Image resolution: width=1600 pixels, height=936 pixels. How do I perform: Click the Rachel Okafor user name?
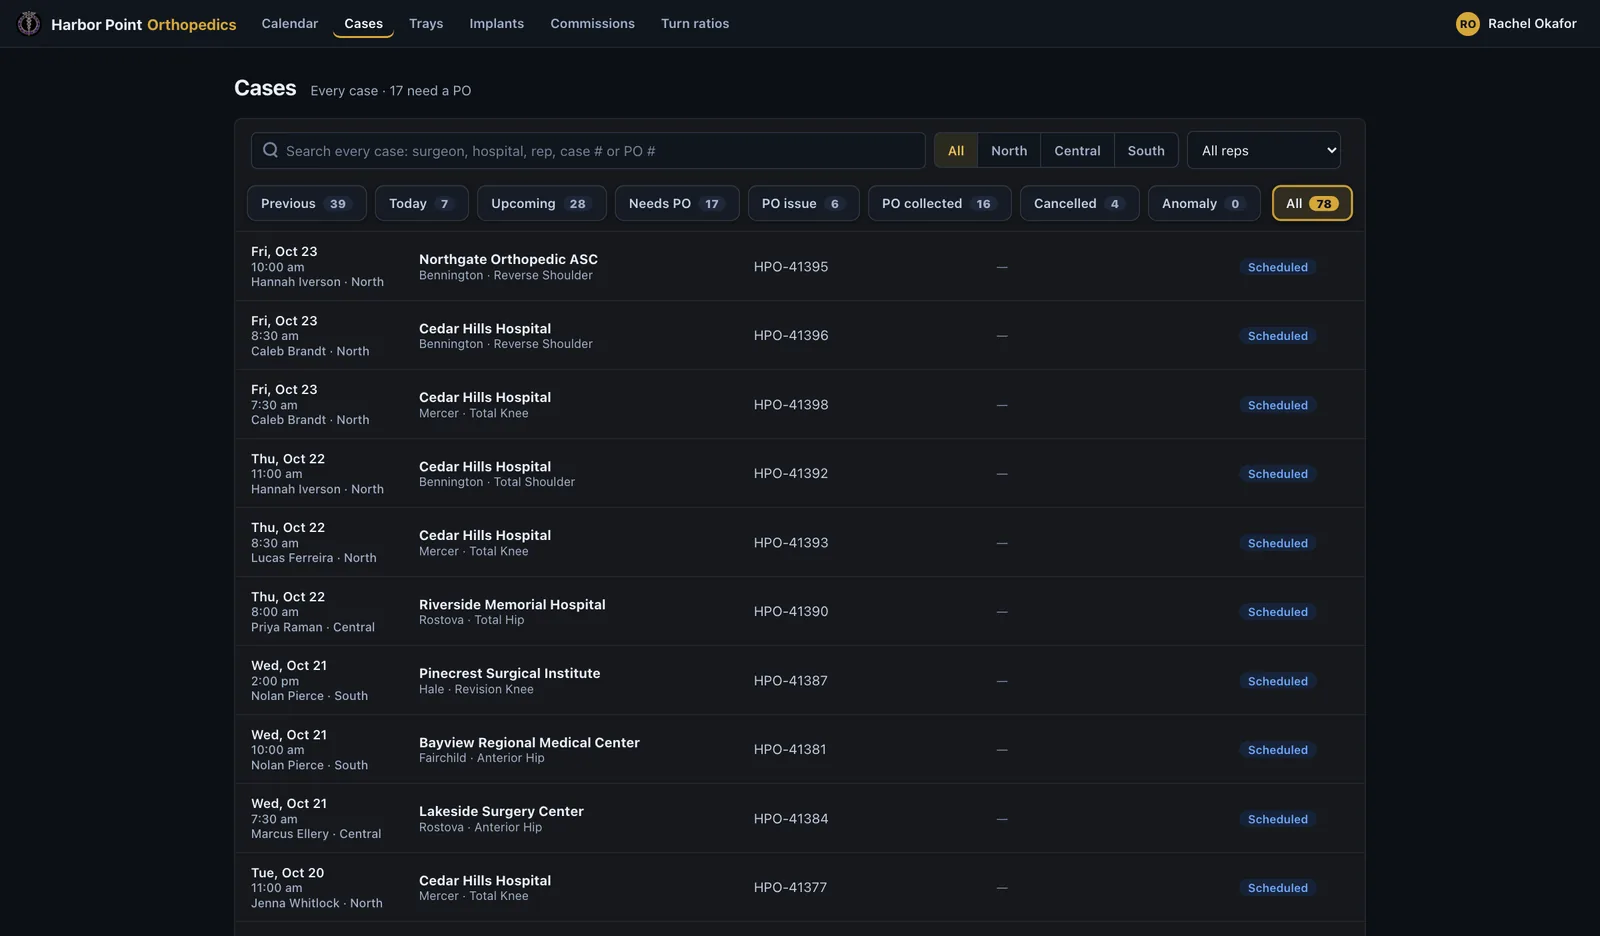(1532, 23)
